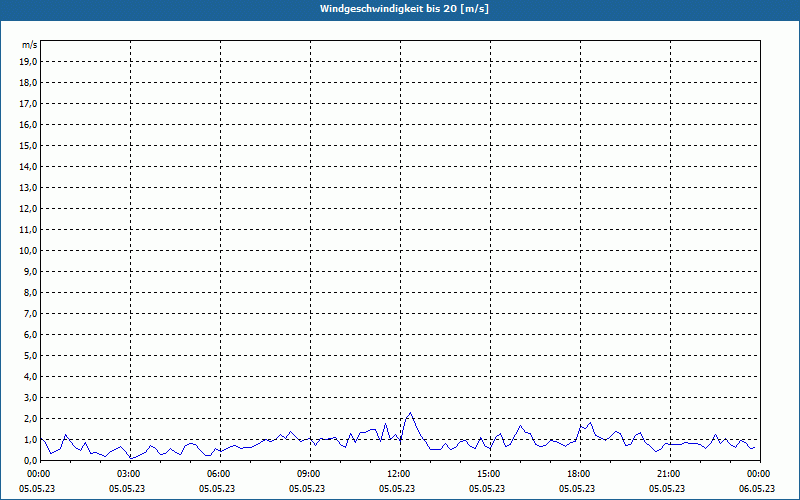800x500 pixels.
Task: Click the 06.05.23 date label
Action: click(x=757, y=488)
